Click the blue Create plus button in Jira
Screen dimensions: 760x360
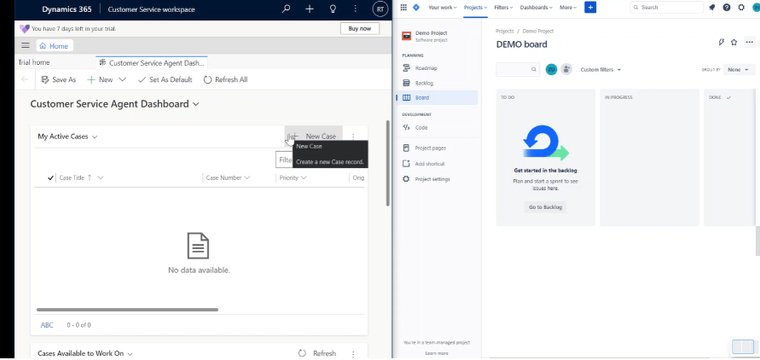tap(590, 7)
